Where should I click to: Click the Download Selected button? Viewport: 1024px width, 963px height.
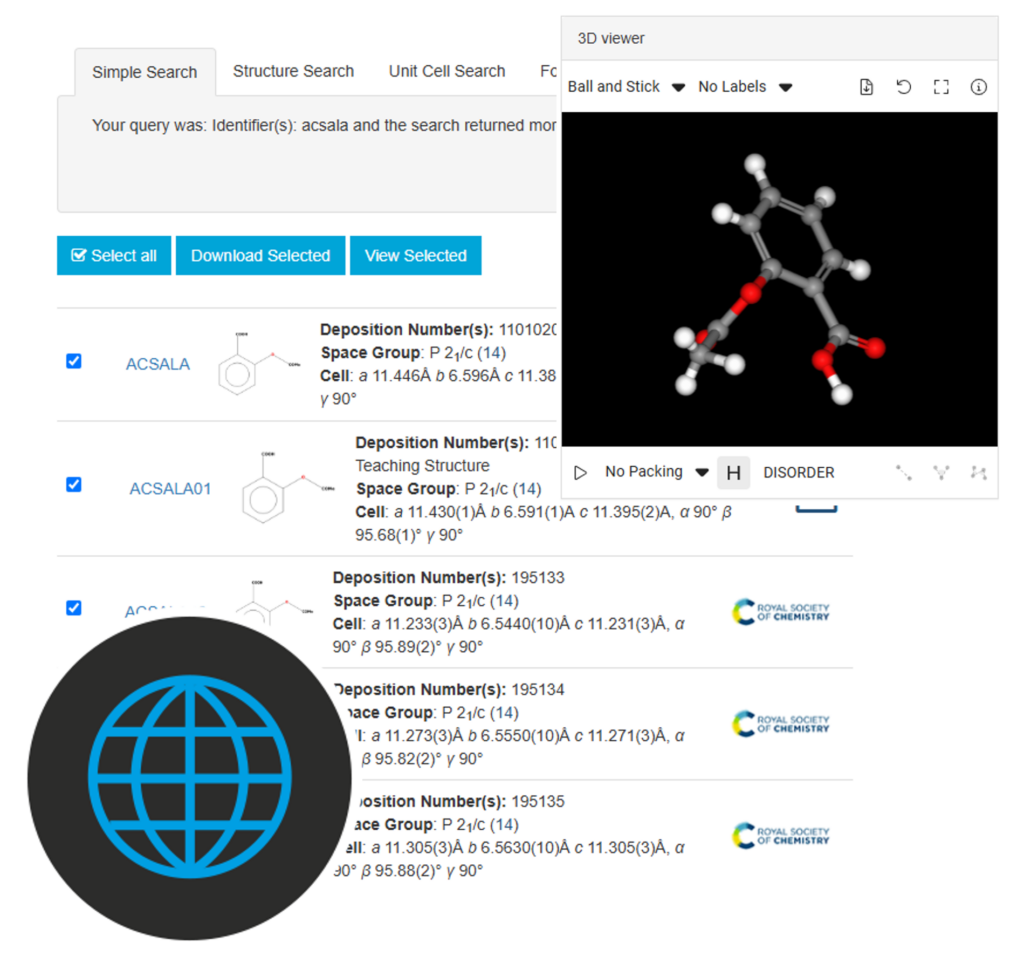pos(260,256)
